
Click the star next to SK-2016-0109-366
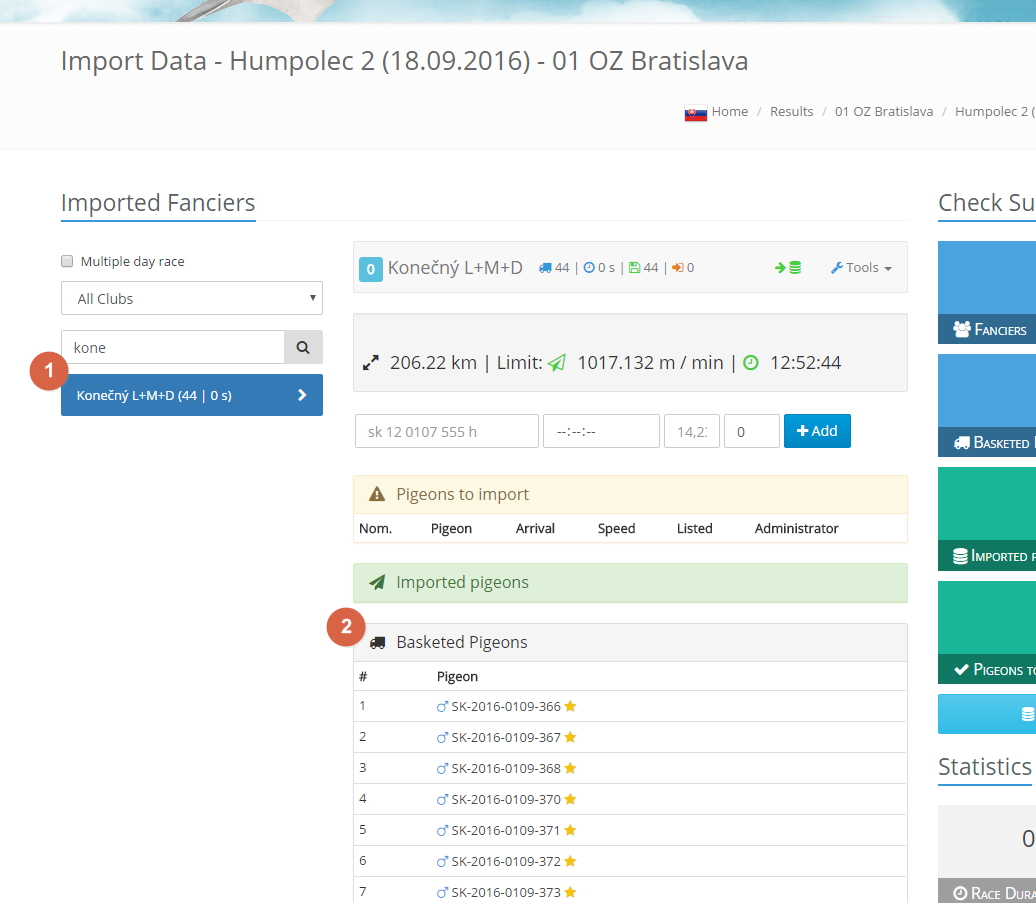(x=570, y=706)
